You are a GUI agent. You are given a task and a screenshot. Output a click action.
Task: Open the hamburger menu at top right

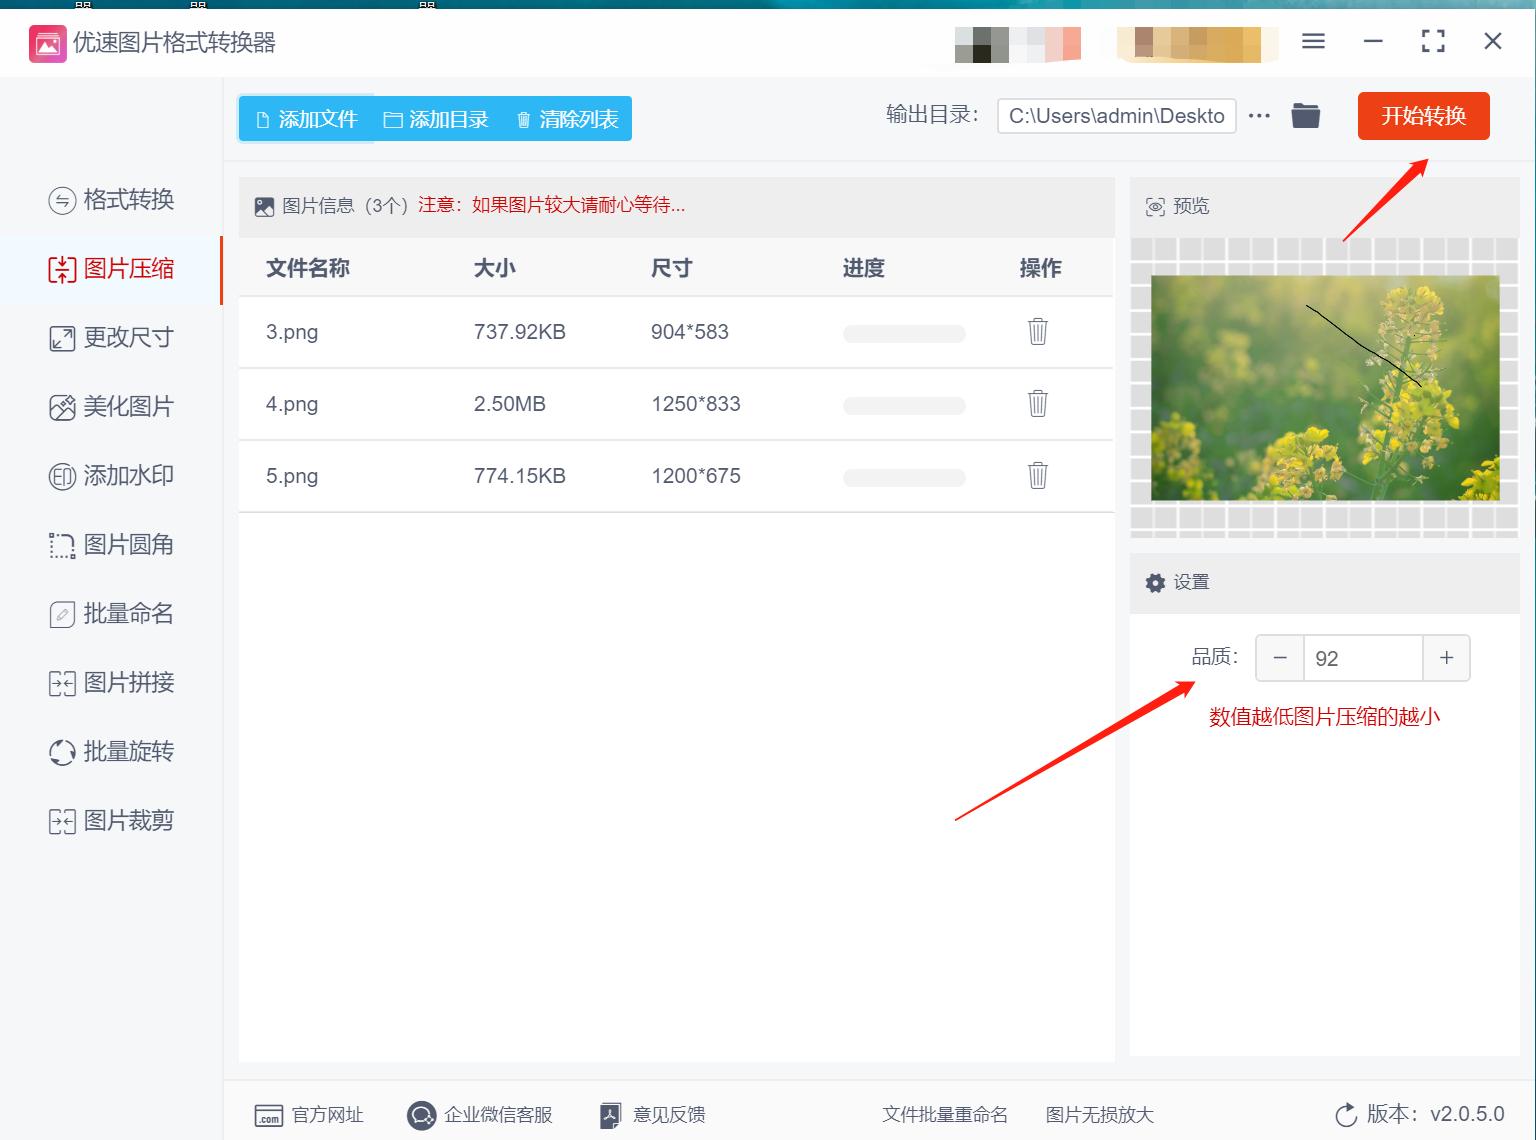(x=1313, y=41)
